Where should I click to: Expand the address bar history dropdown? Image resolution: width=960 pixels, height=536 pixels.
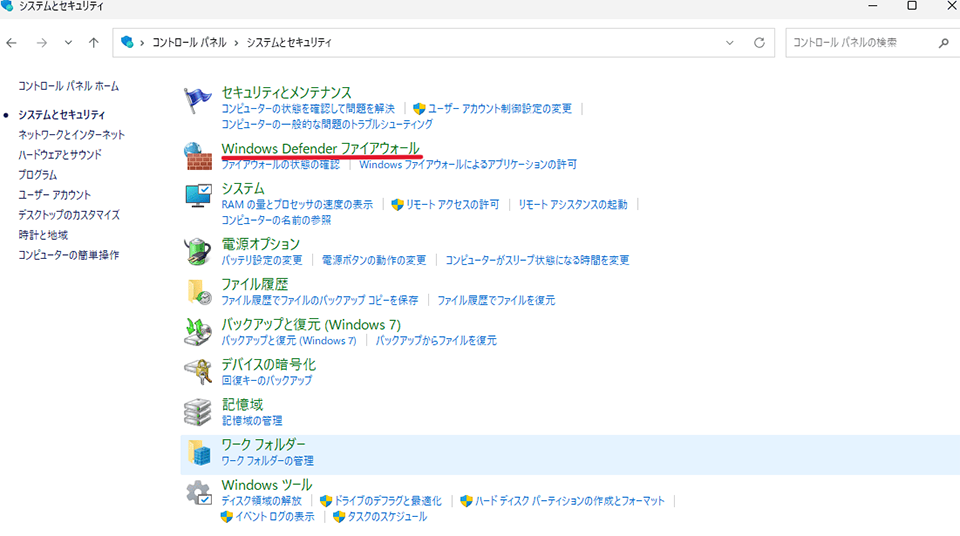730,43
